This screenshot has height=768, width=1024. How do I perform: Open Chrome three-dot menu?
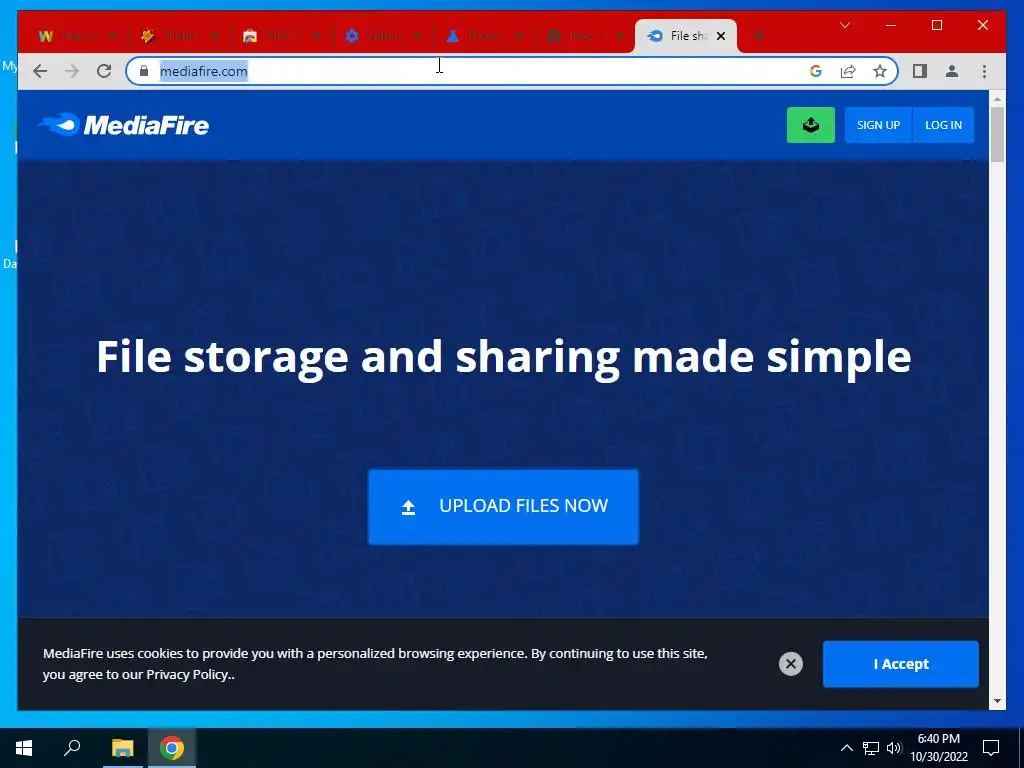pyautogui.click(x=984, y=71)
